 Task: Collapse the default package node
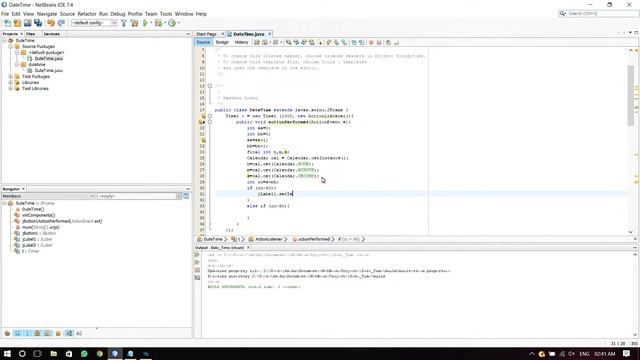17,53
